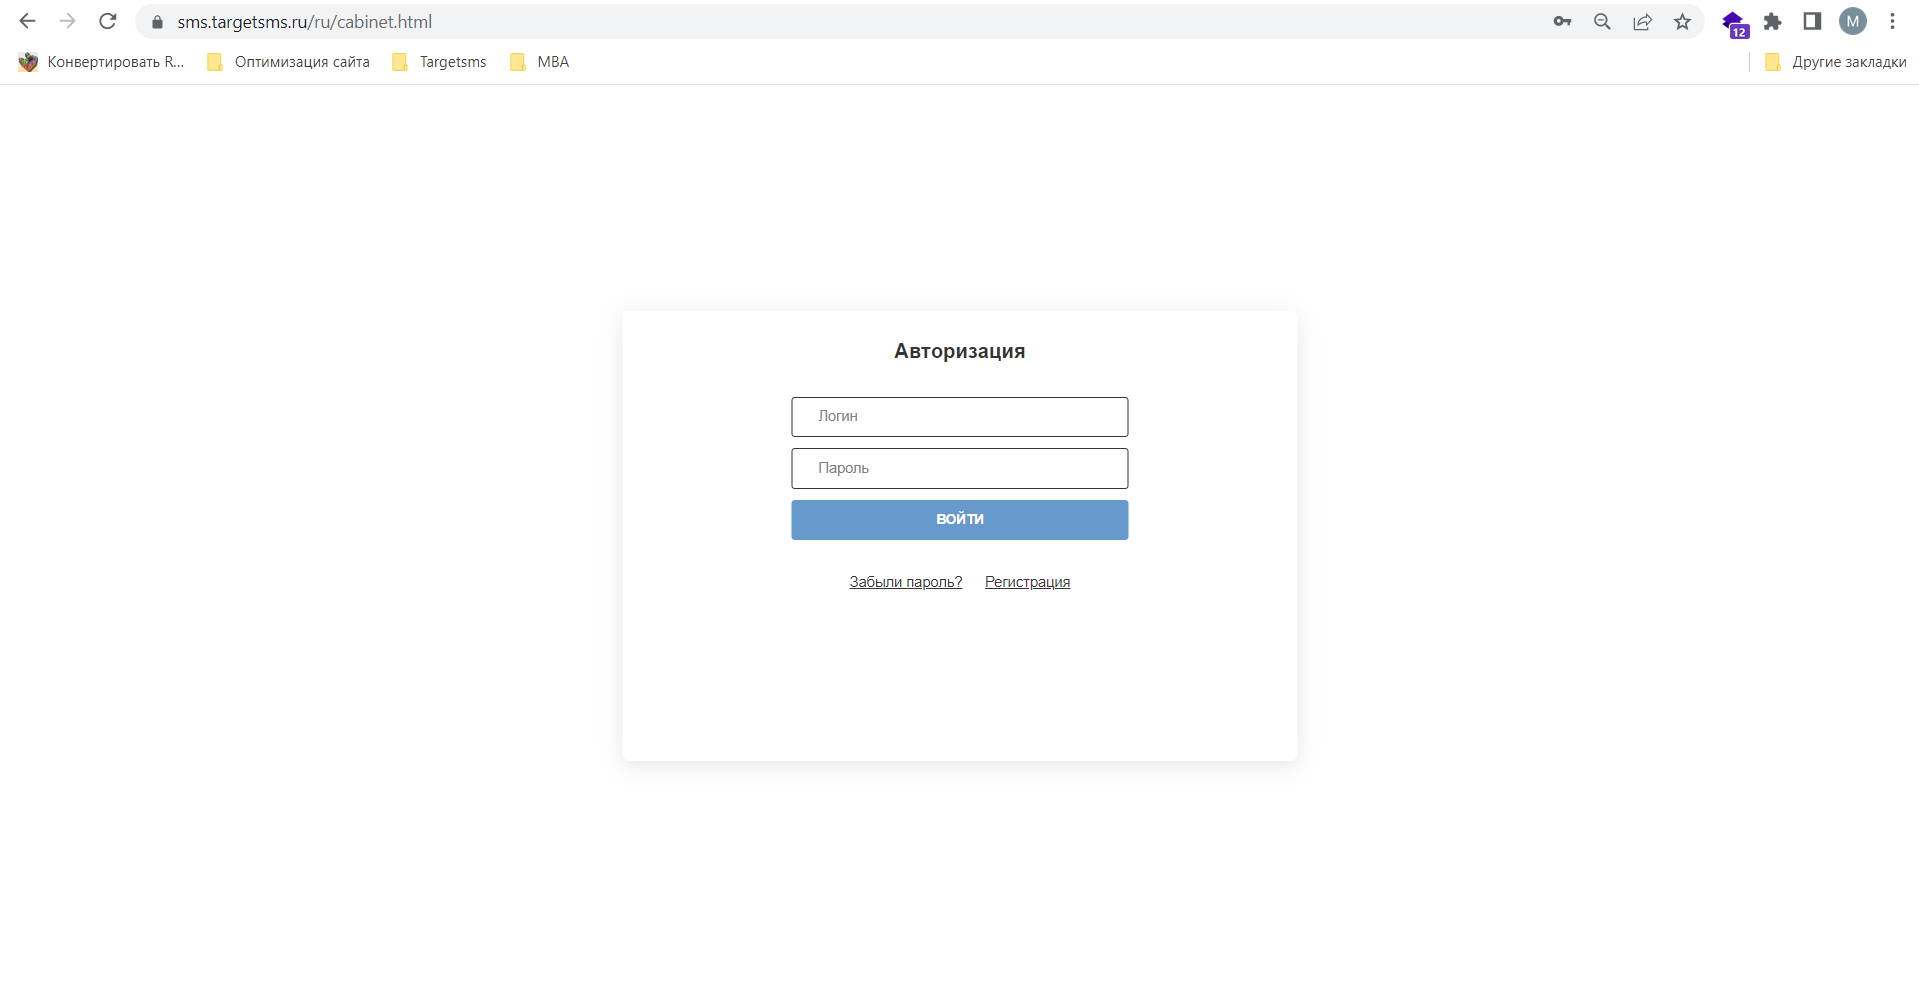Click the Пароль input field

click(x=960, y=468)
